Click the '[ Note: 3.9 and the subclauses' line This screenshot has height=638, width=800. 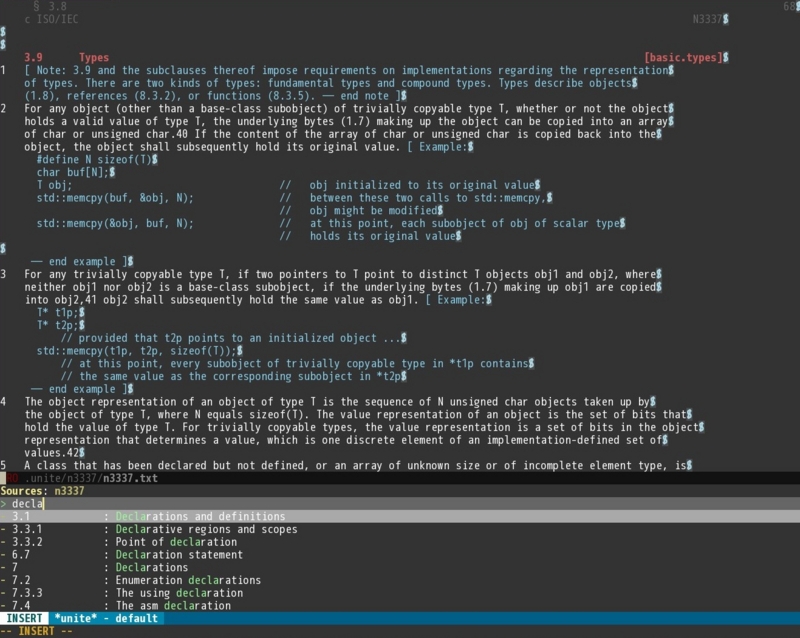346,70
